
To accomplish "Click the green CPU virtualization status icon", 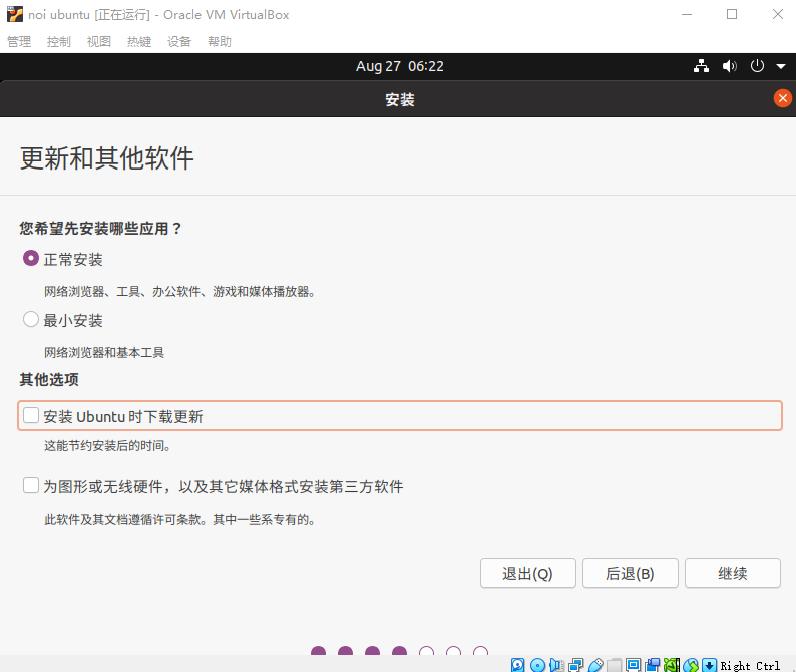I will (x=672, y=665).
